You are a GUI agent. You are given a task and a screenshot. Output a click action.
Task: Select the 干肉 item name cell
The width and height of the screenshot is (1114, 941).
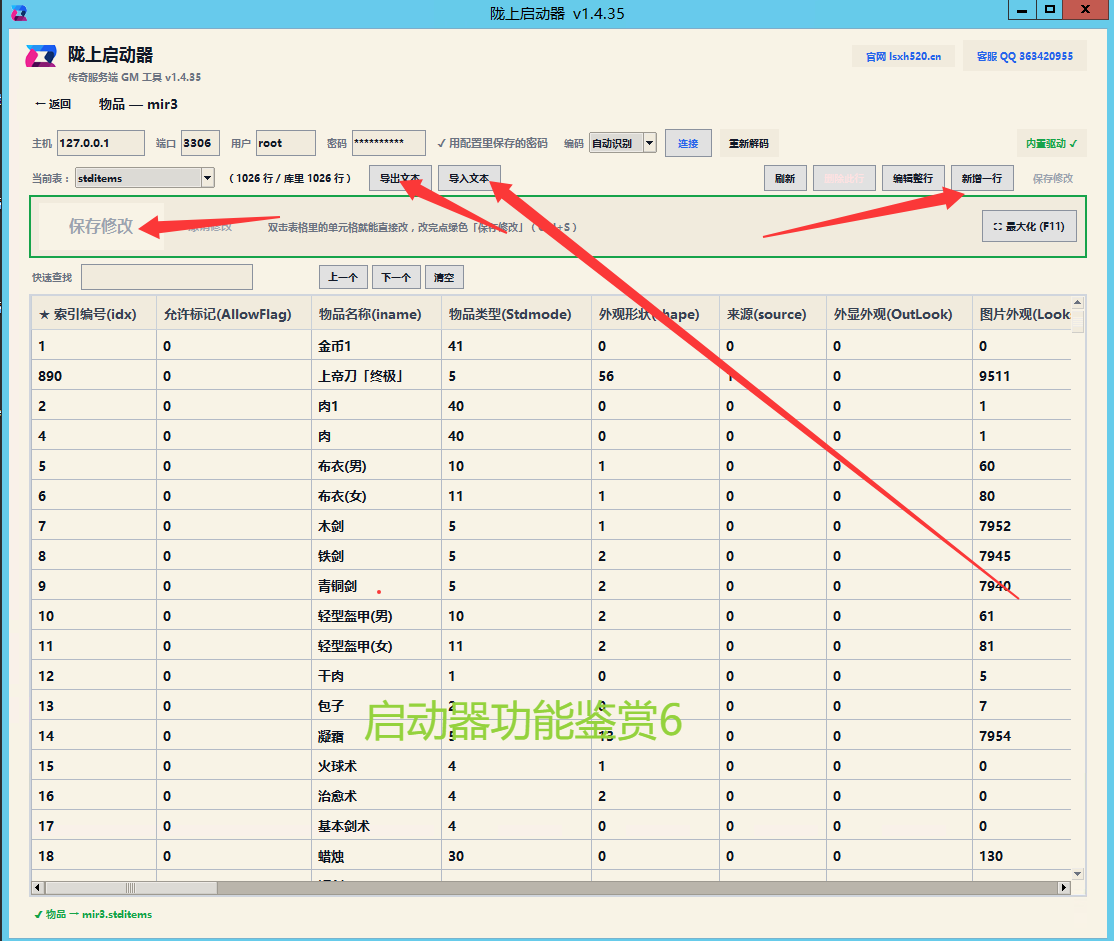(377, 676)
